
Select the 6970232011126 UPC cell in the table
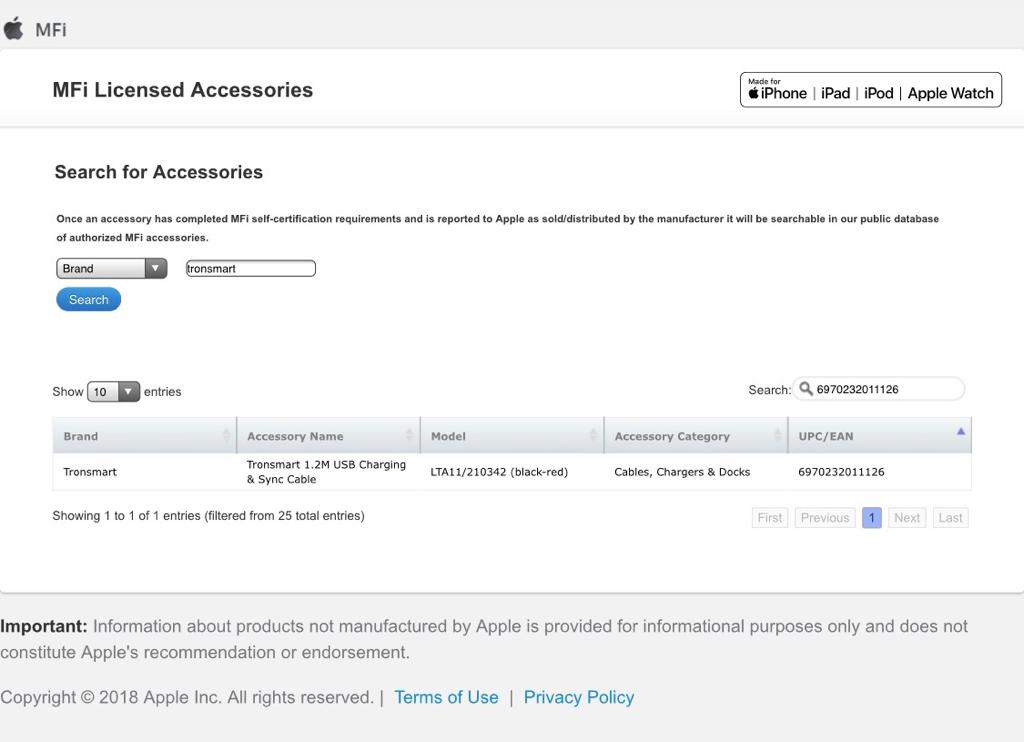pyautogui.click(x=880, y=472)
